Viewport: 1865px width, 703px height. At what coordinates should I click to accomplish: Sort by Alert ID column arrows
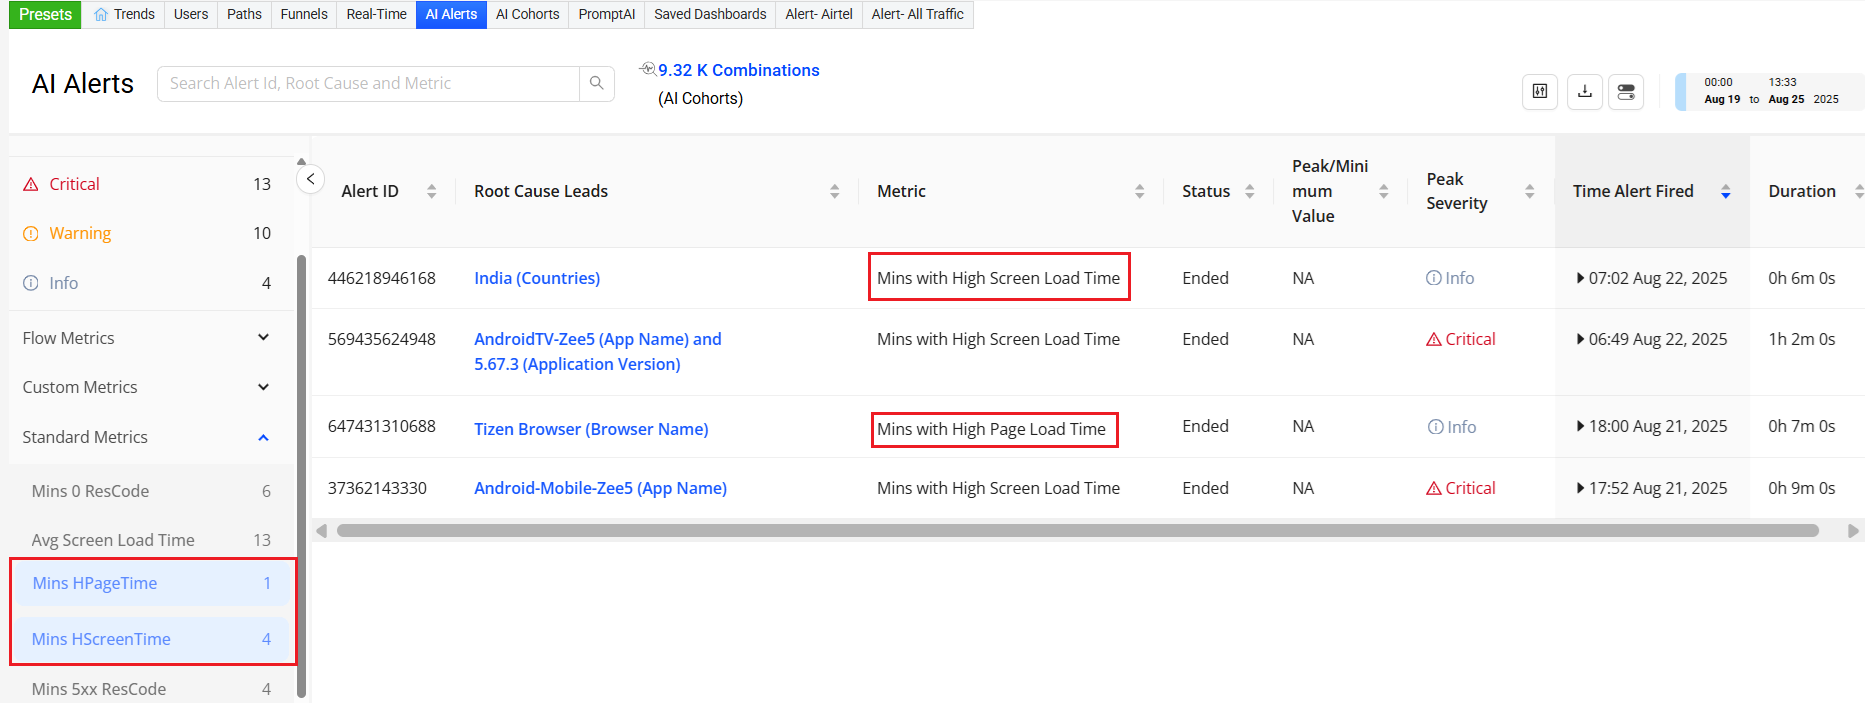pos(431,191)
